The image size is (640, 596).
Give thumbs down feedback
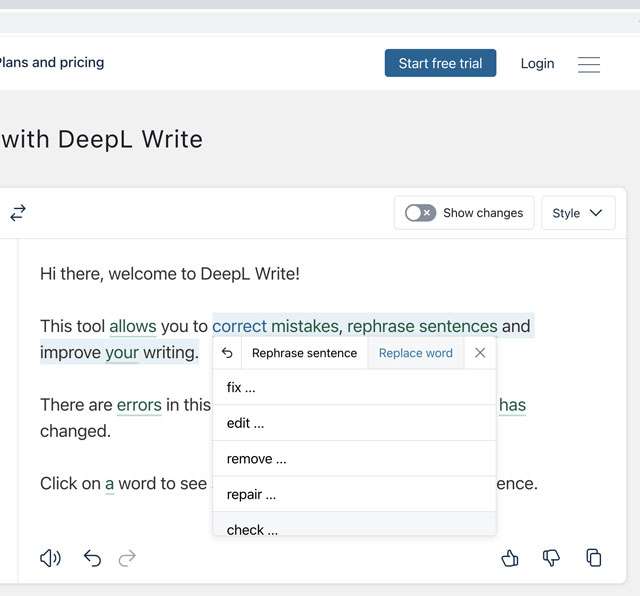[x=551, y=558]
